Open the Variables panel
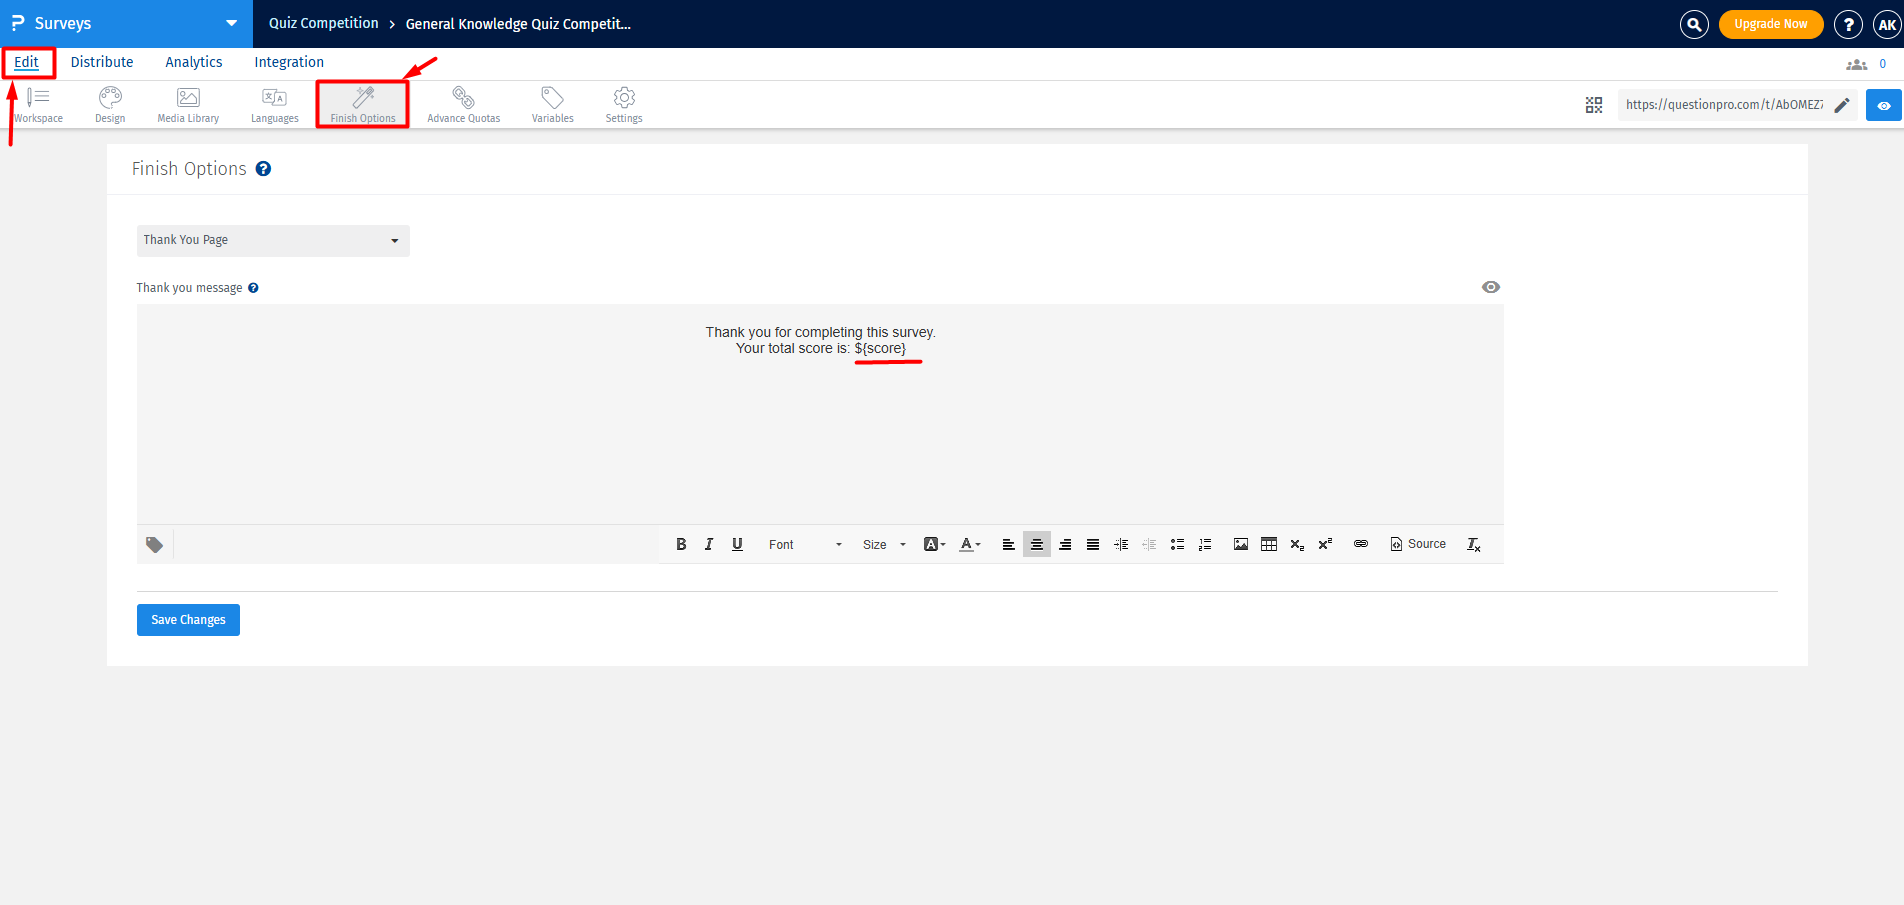Viewport: 1904px width, 905px height. 551,104
